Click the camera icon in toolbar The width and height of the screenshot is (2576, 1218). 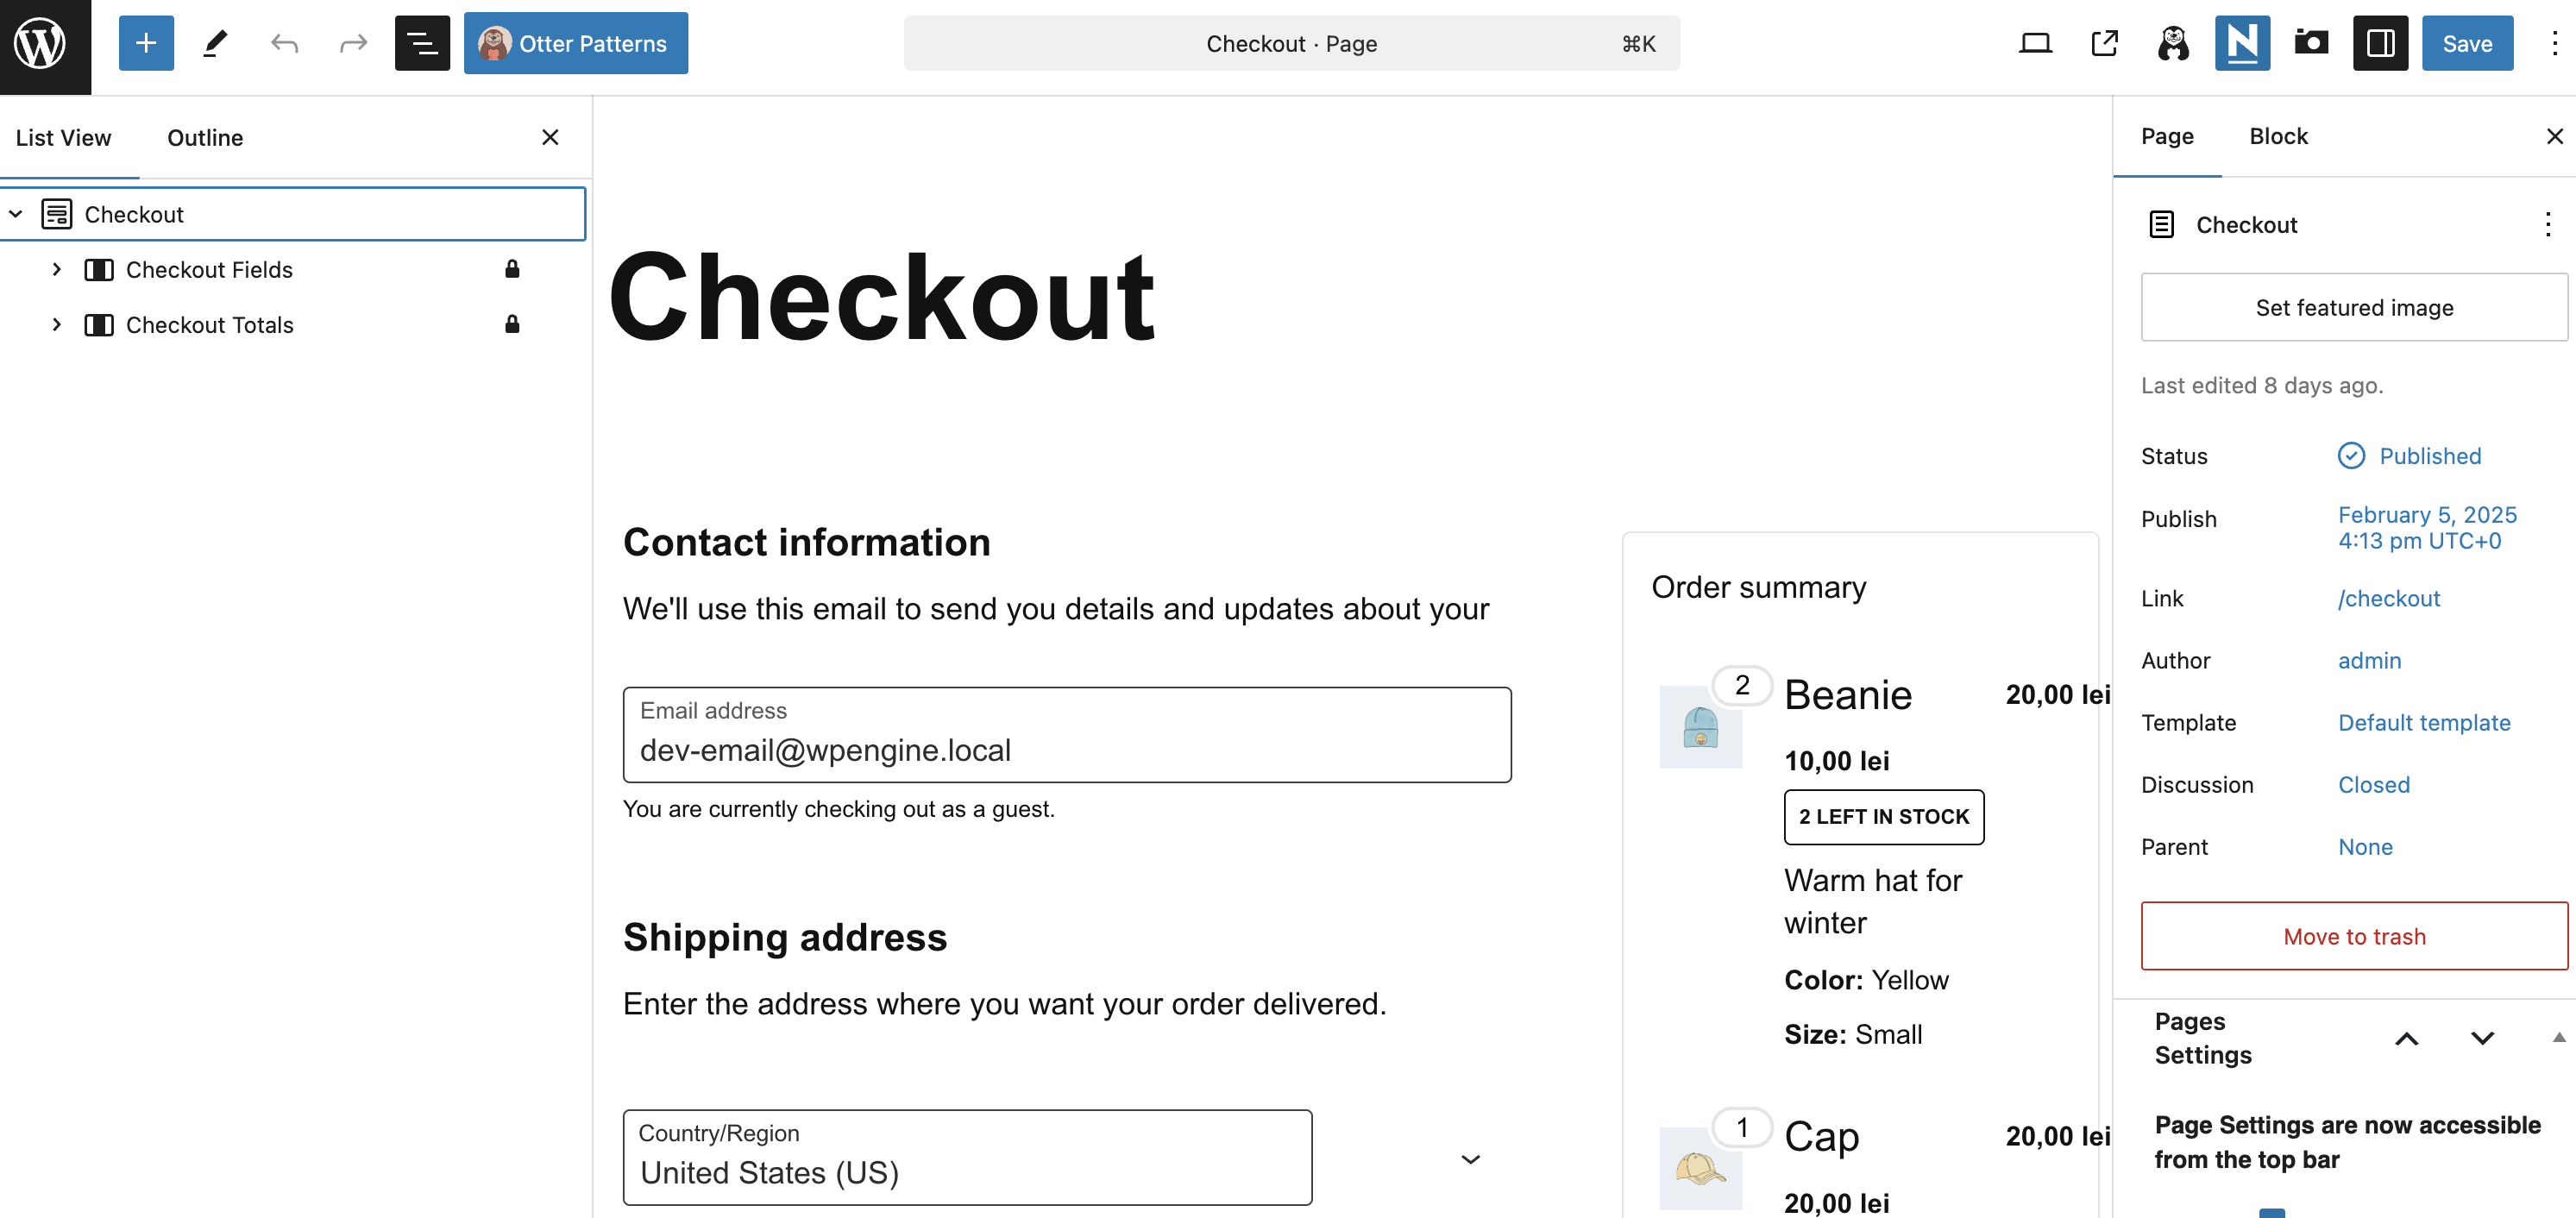coord(2311,44)
